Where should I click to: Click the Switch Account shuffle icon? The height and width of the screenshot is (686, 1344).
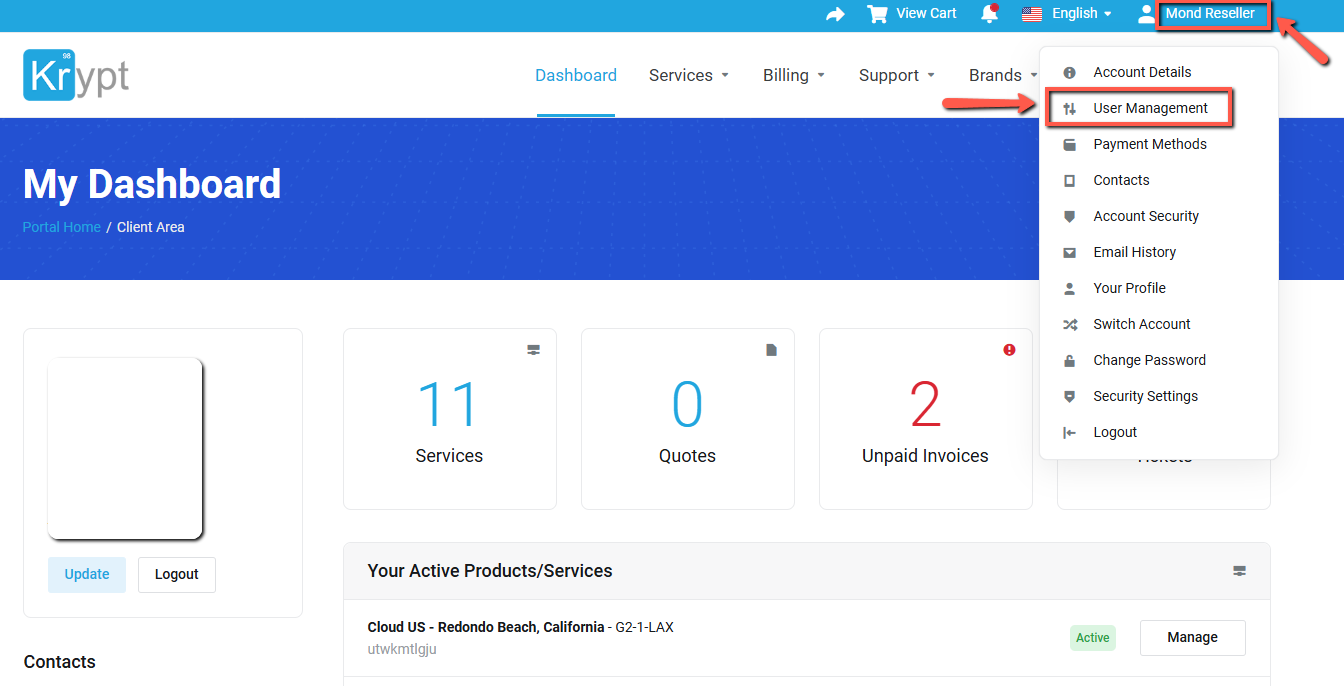click(1070, 324)
